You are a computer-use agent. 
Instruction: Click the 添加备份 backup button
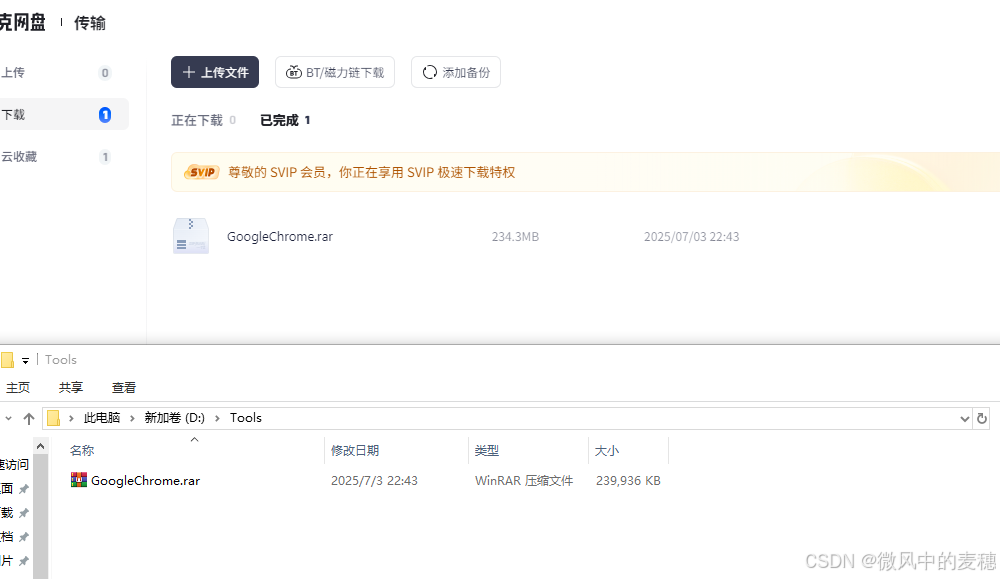click(x=455, y=72)
